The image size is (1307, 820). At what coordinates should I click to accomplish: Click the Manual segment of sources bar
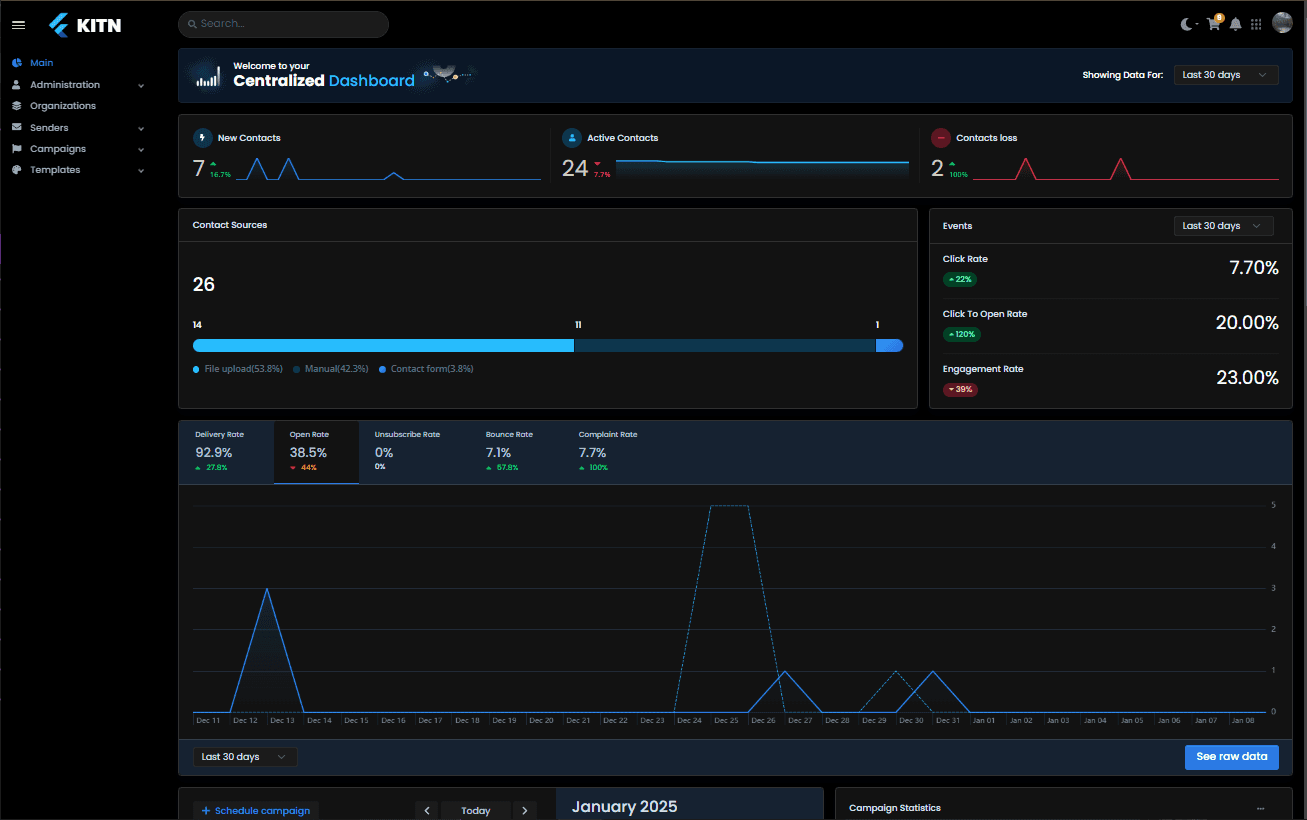coord(725,345)
